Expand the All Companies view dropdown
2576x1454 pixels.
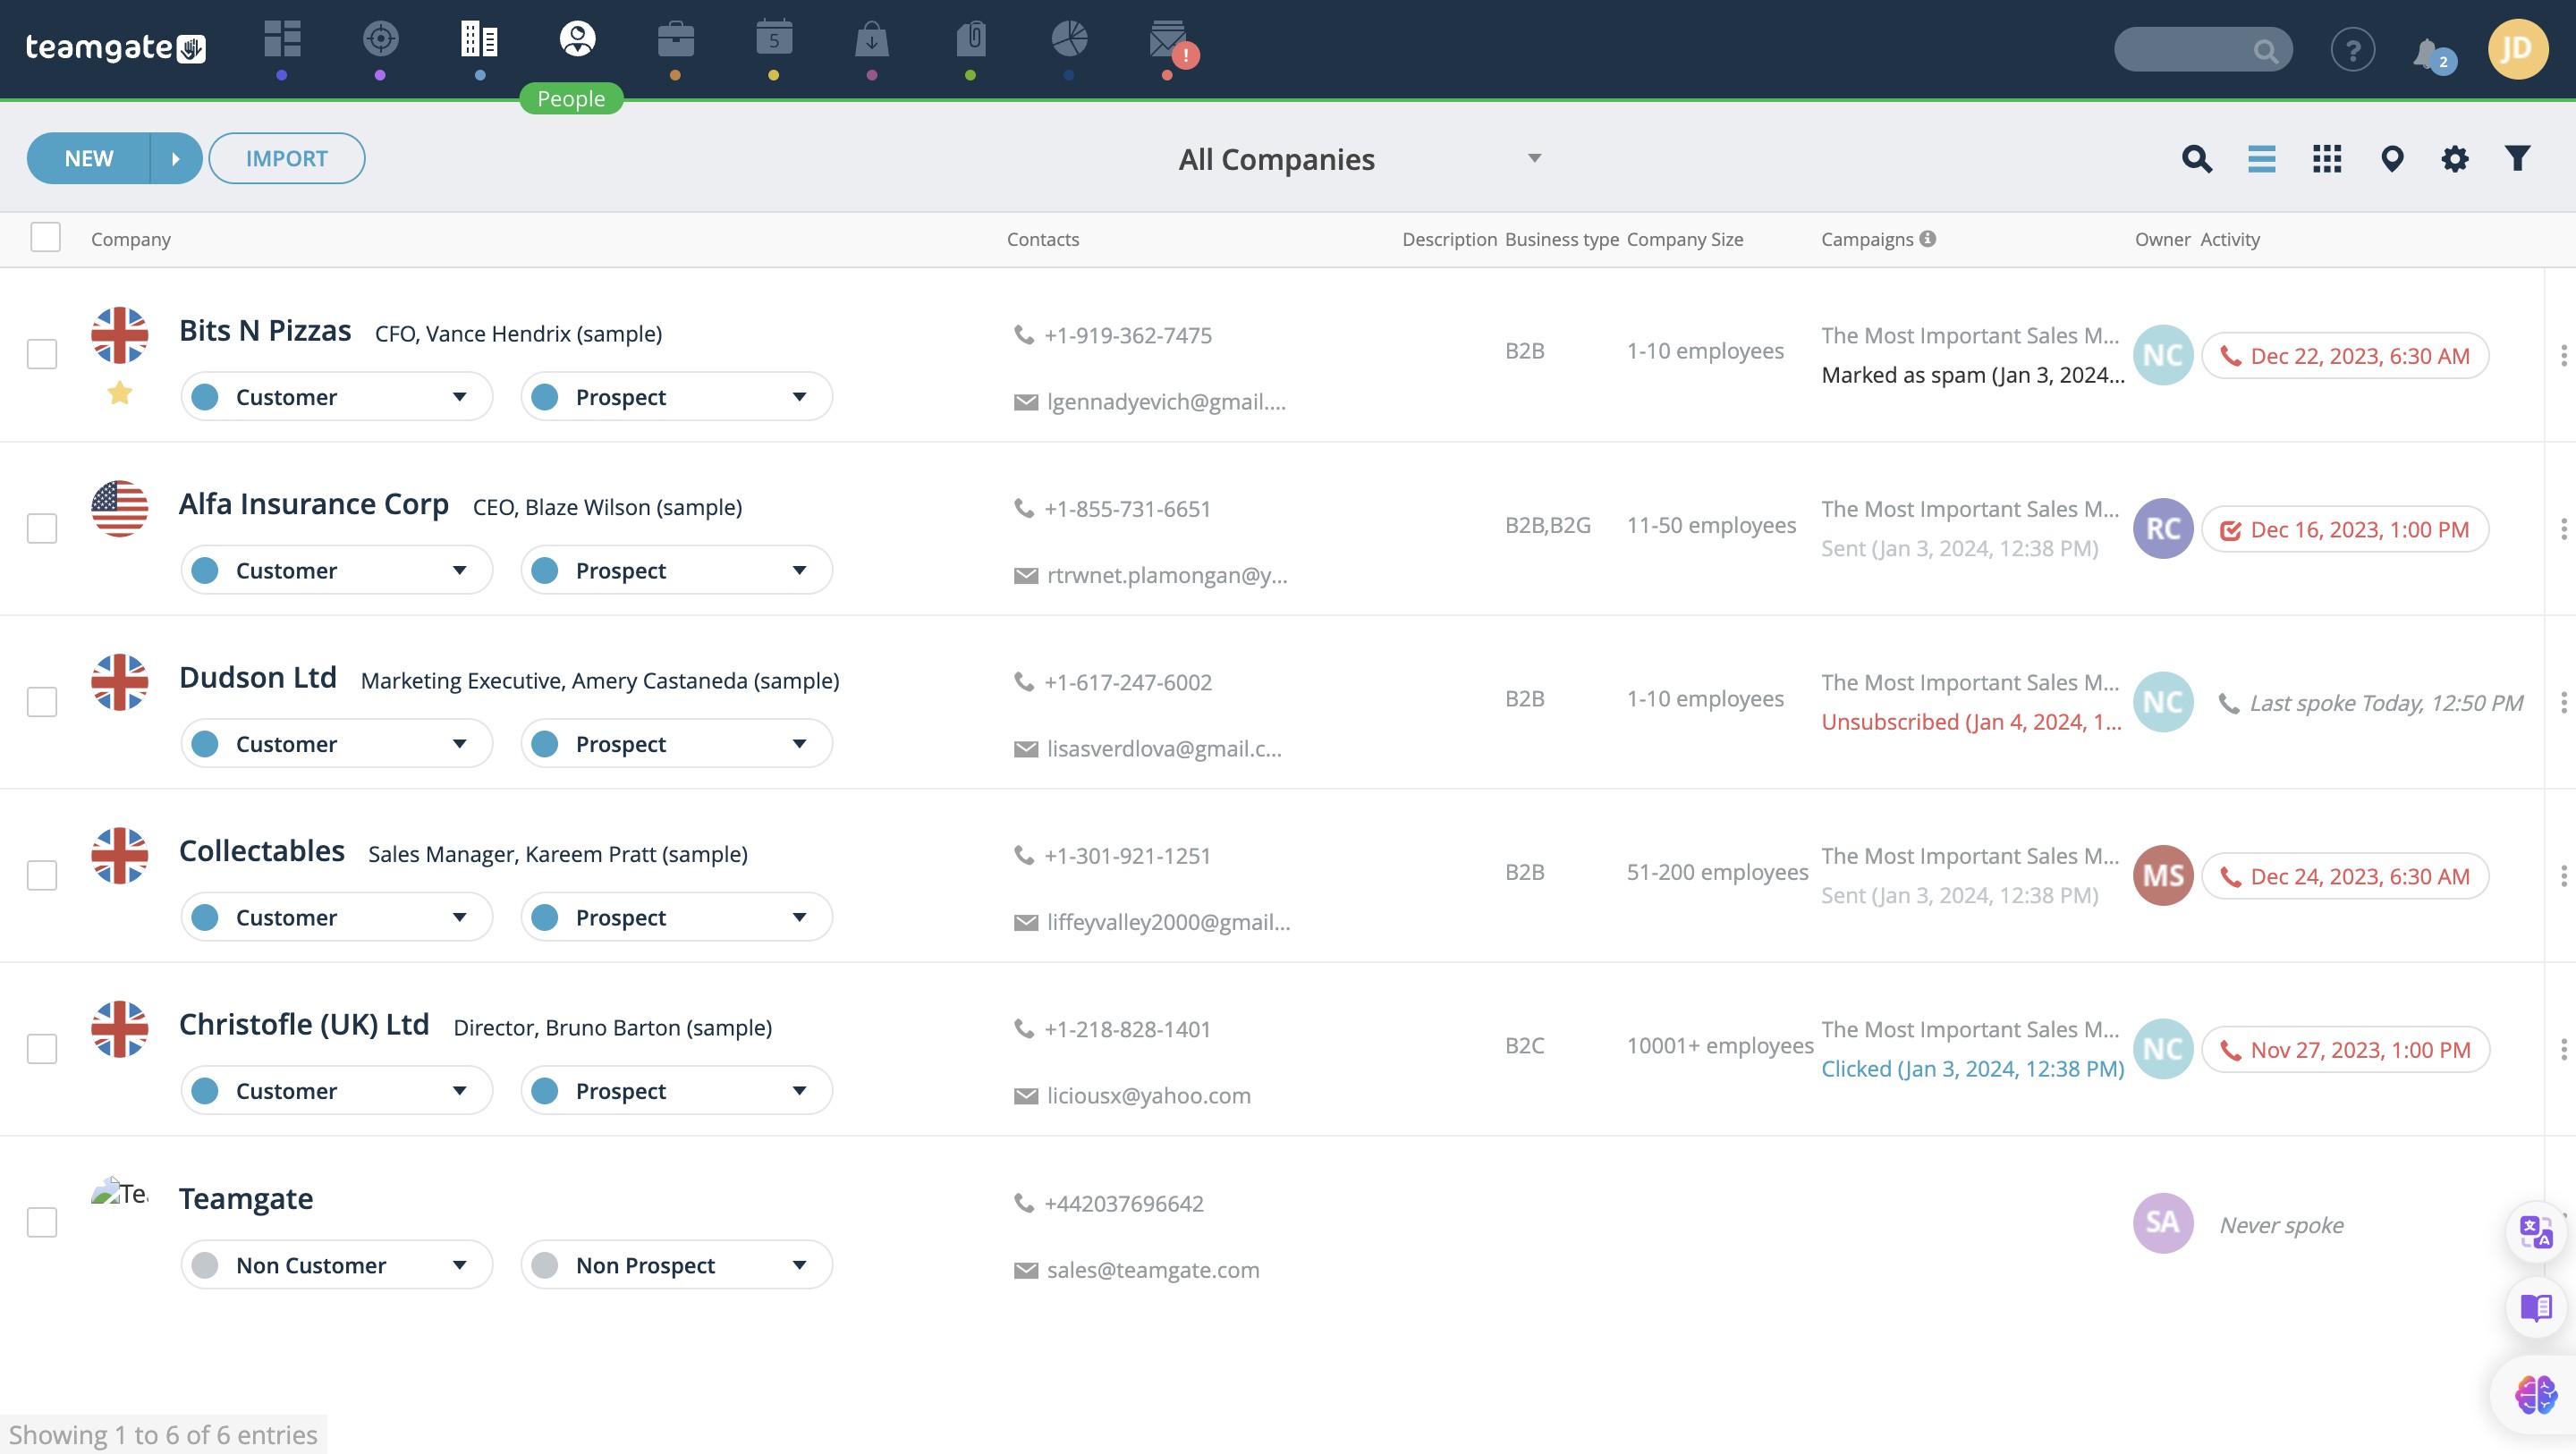[1356, 159]
